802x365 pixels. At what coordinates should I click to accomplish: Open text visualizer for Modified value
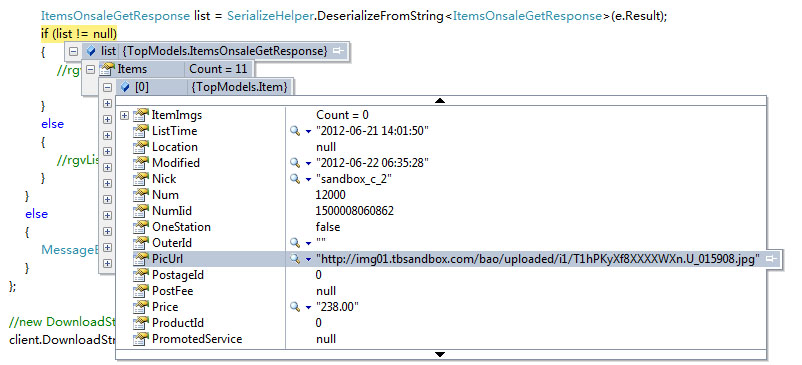click(x=295, y=163)
